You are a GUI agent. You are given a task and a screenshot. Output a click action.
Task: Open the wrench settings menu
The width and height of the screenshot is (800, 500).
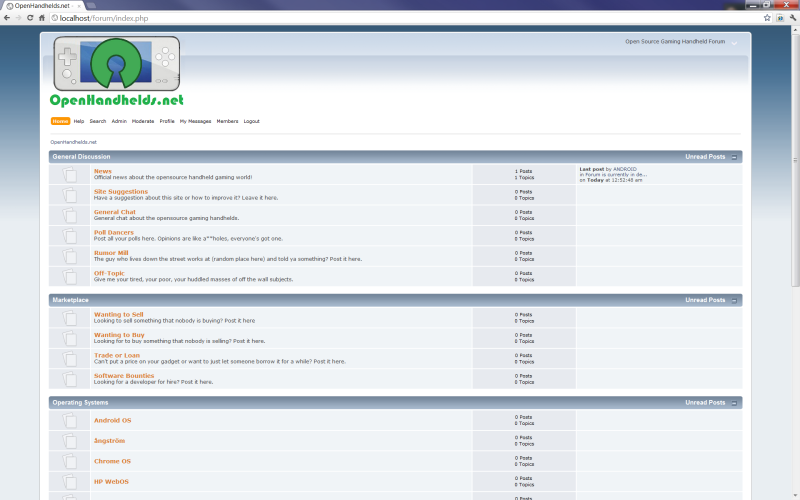tap(793, 18)
